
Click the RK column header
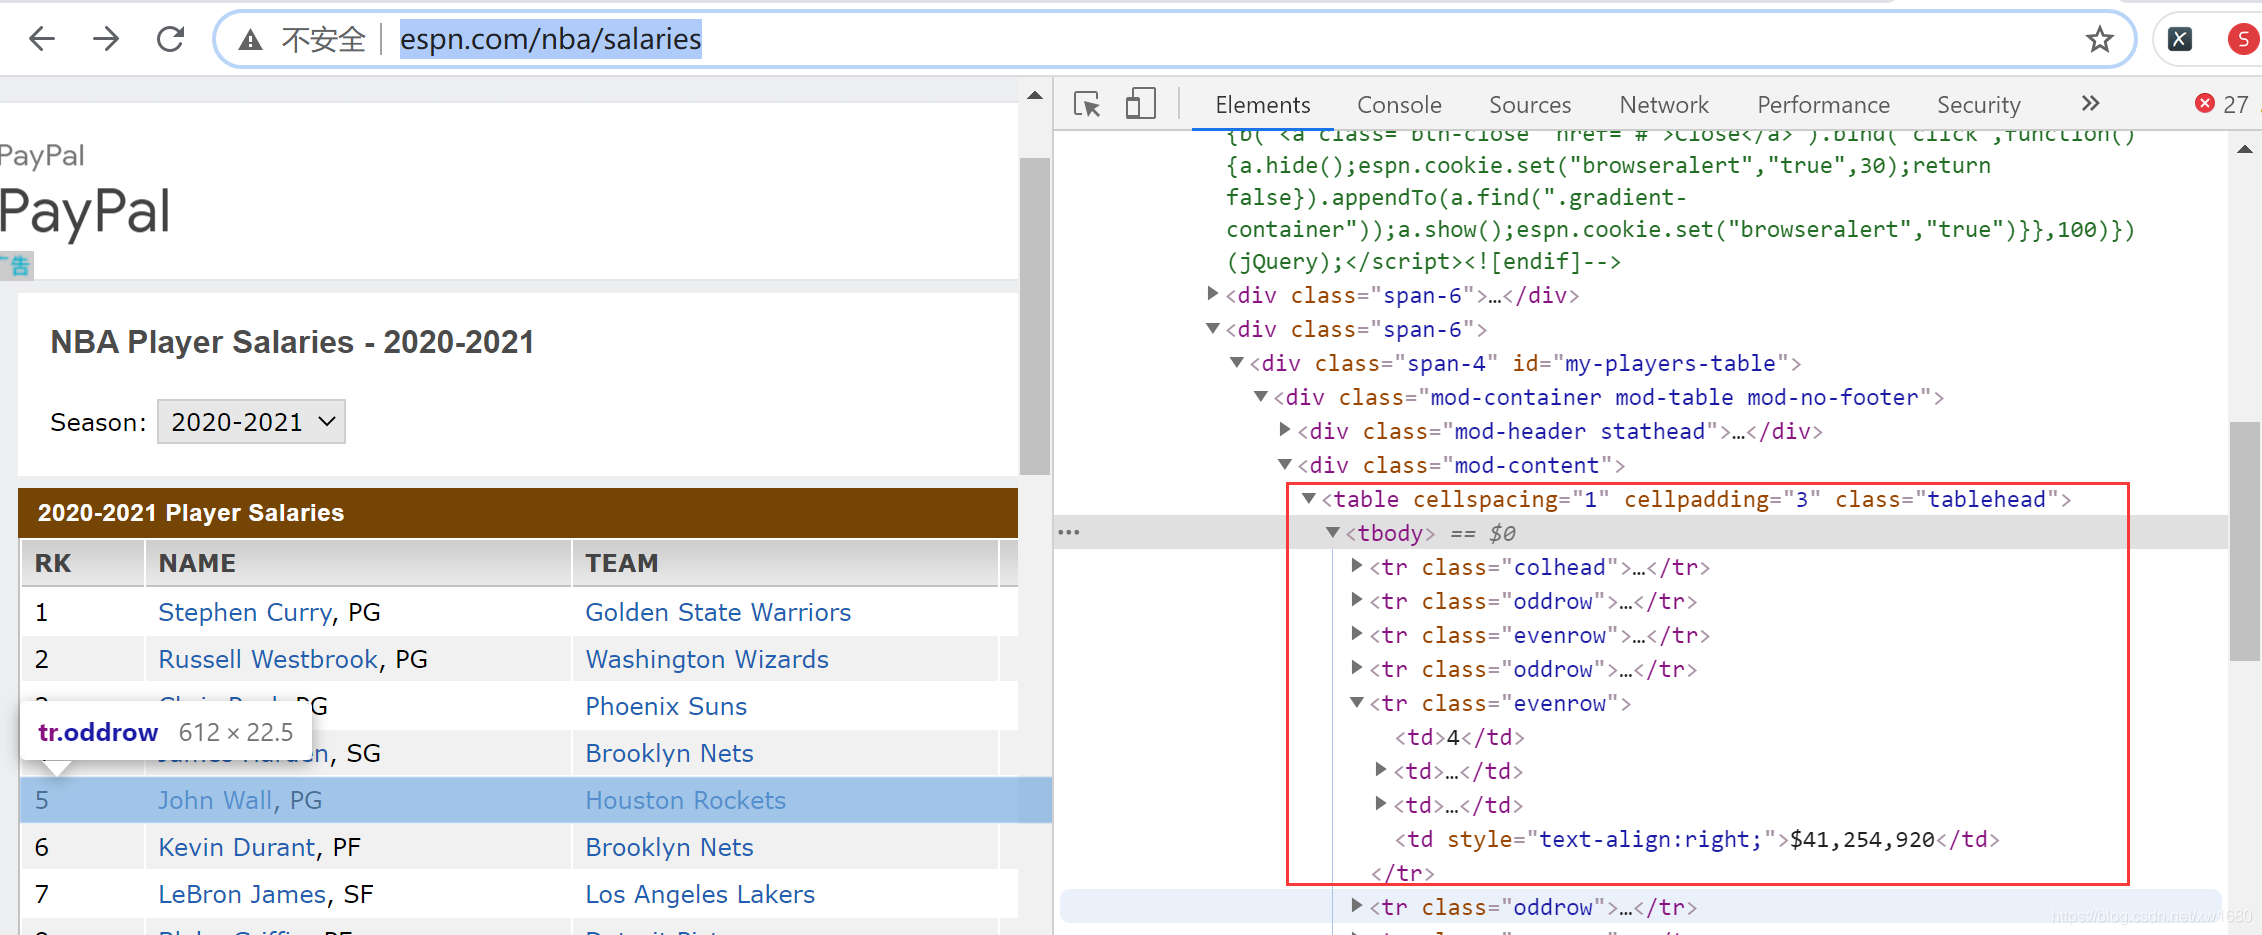click(x=53, y=563)
